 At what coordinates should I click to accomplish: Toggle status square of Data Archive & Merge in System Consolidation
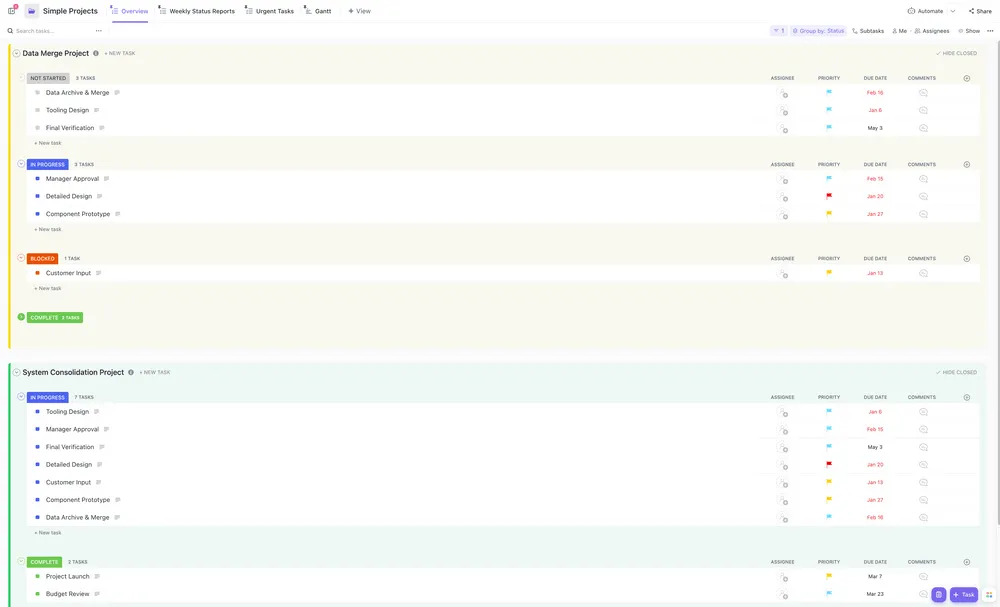(x=38, y=518)
